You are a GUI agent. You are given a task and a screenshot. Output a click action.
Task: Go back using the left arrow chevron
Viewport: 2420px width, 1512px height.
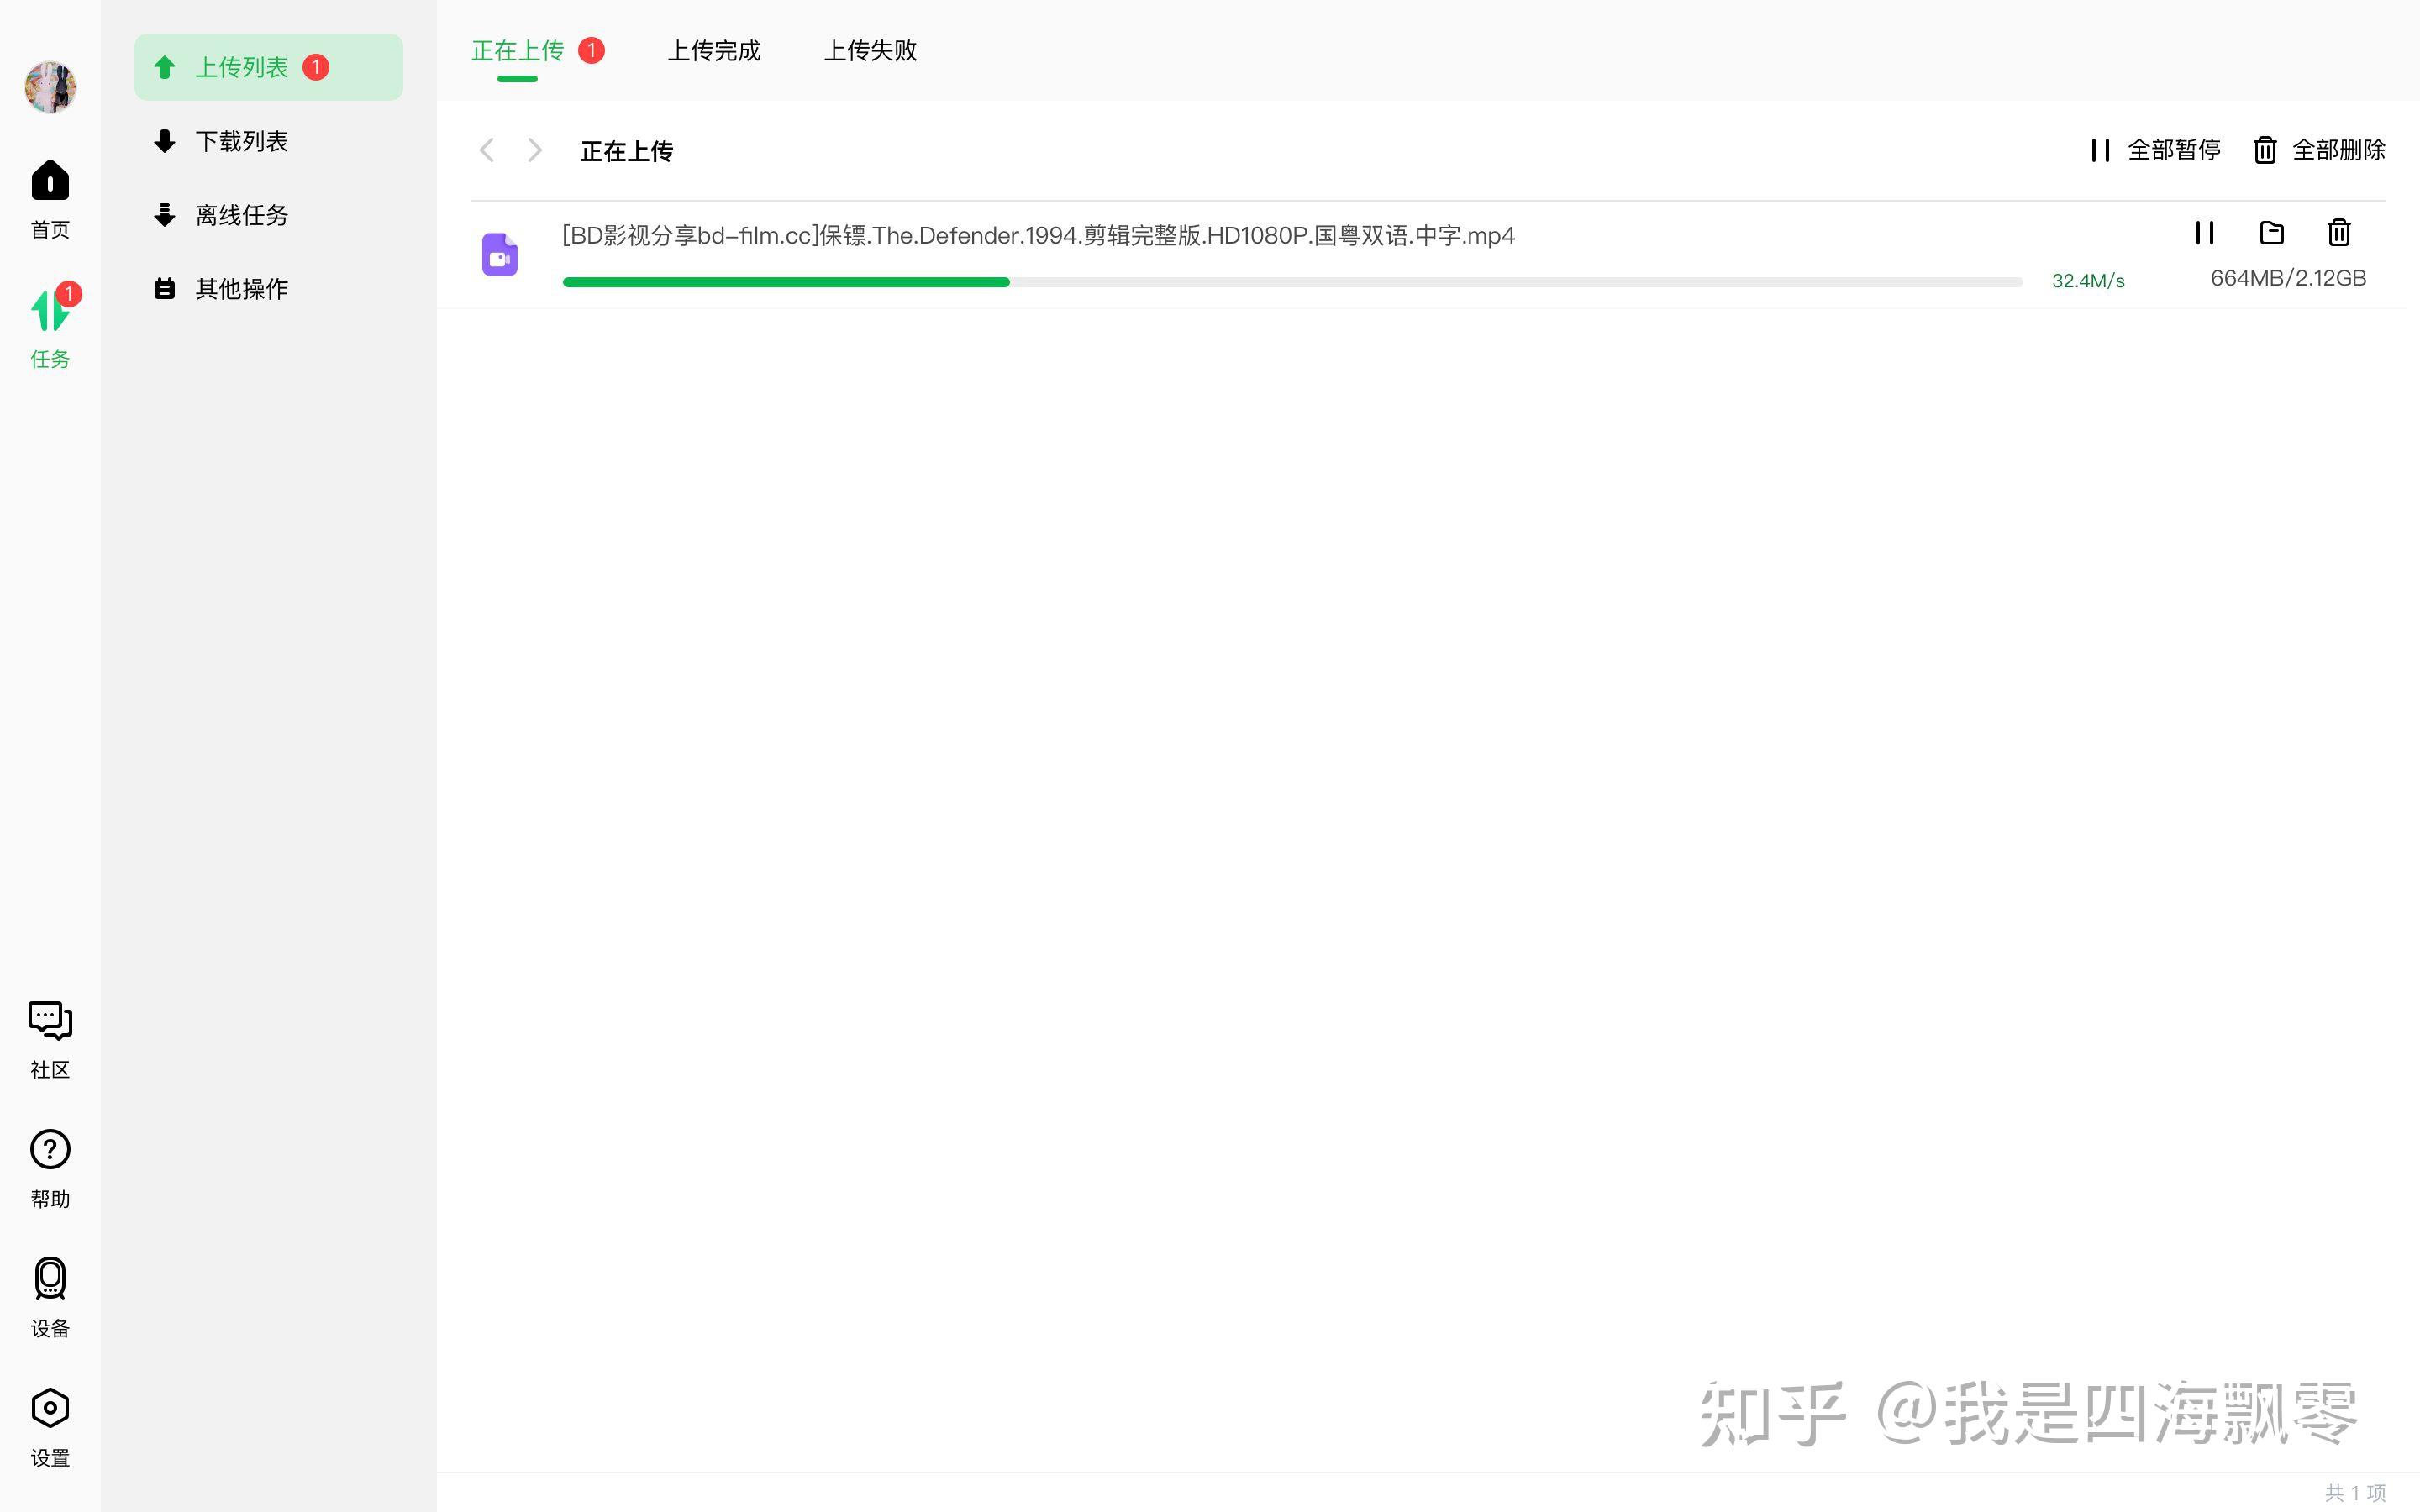point(487,150)
